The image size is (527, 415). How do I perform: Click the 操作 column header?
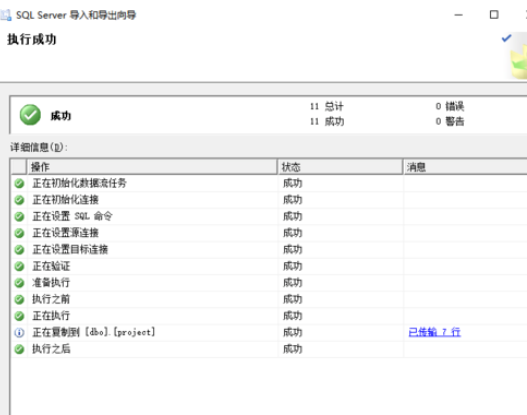tap(152, 167)
